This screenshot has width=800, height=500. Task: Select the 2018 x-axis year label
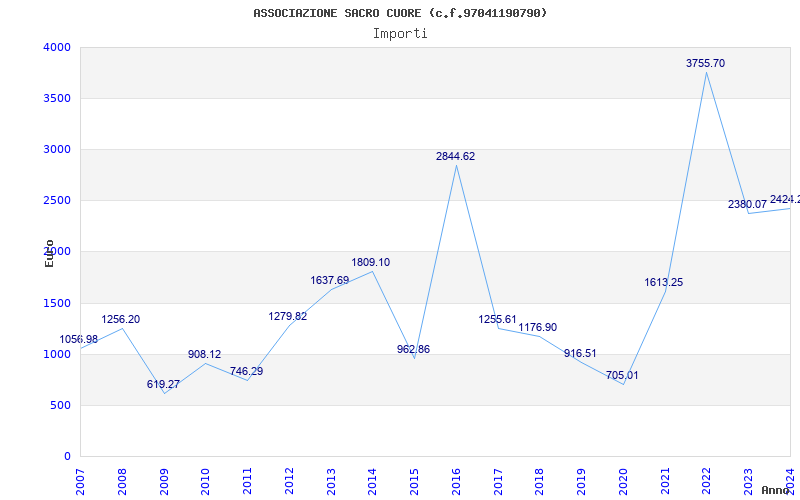coord(540,482)
